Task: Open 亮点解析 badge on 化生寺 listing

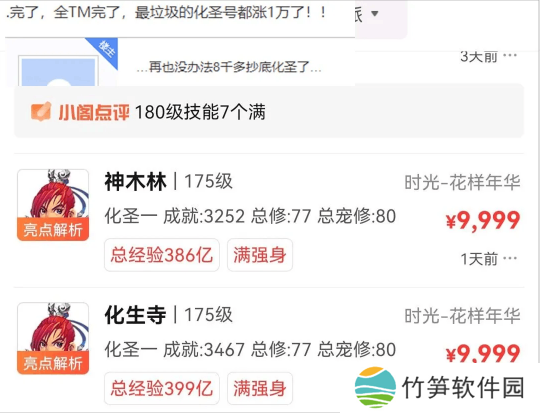Action: point(53,363)
